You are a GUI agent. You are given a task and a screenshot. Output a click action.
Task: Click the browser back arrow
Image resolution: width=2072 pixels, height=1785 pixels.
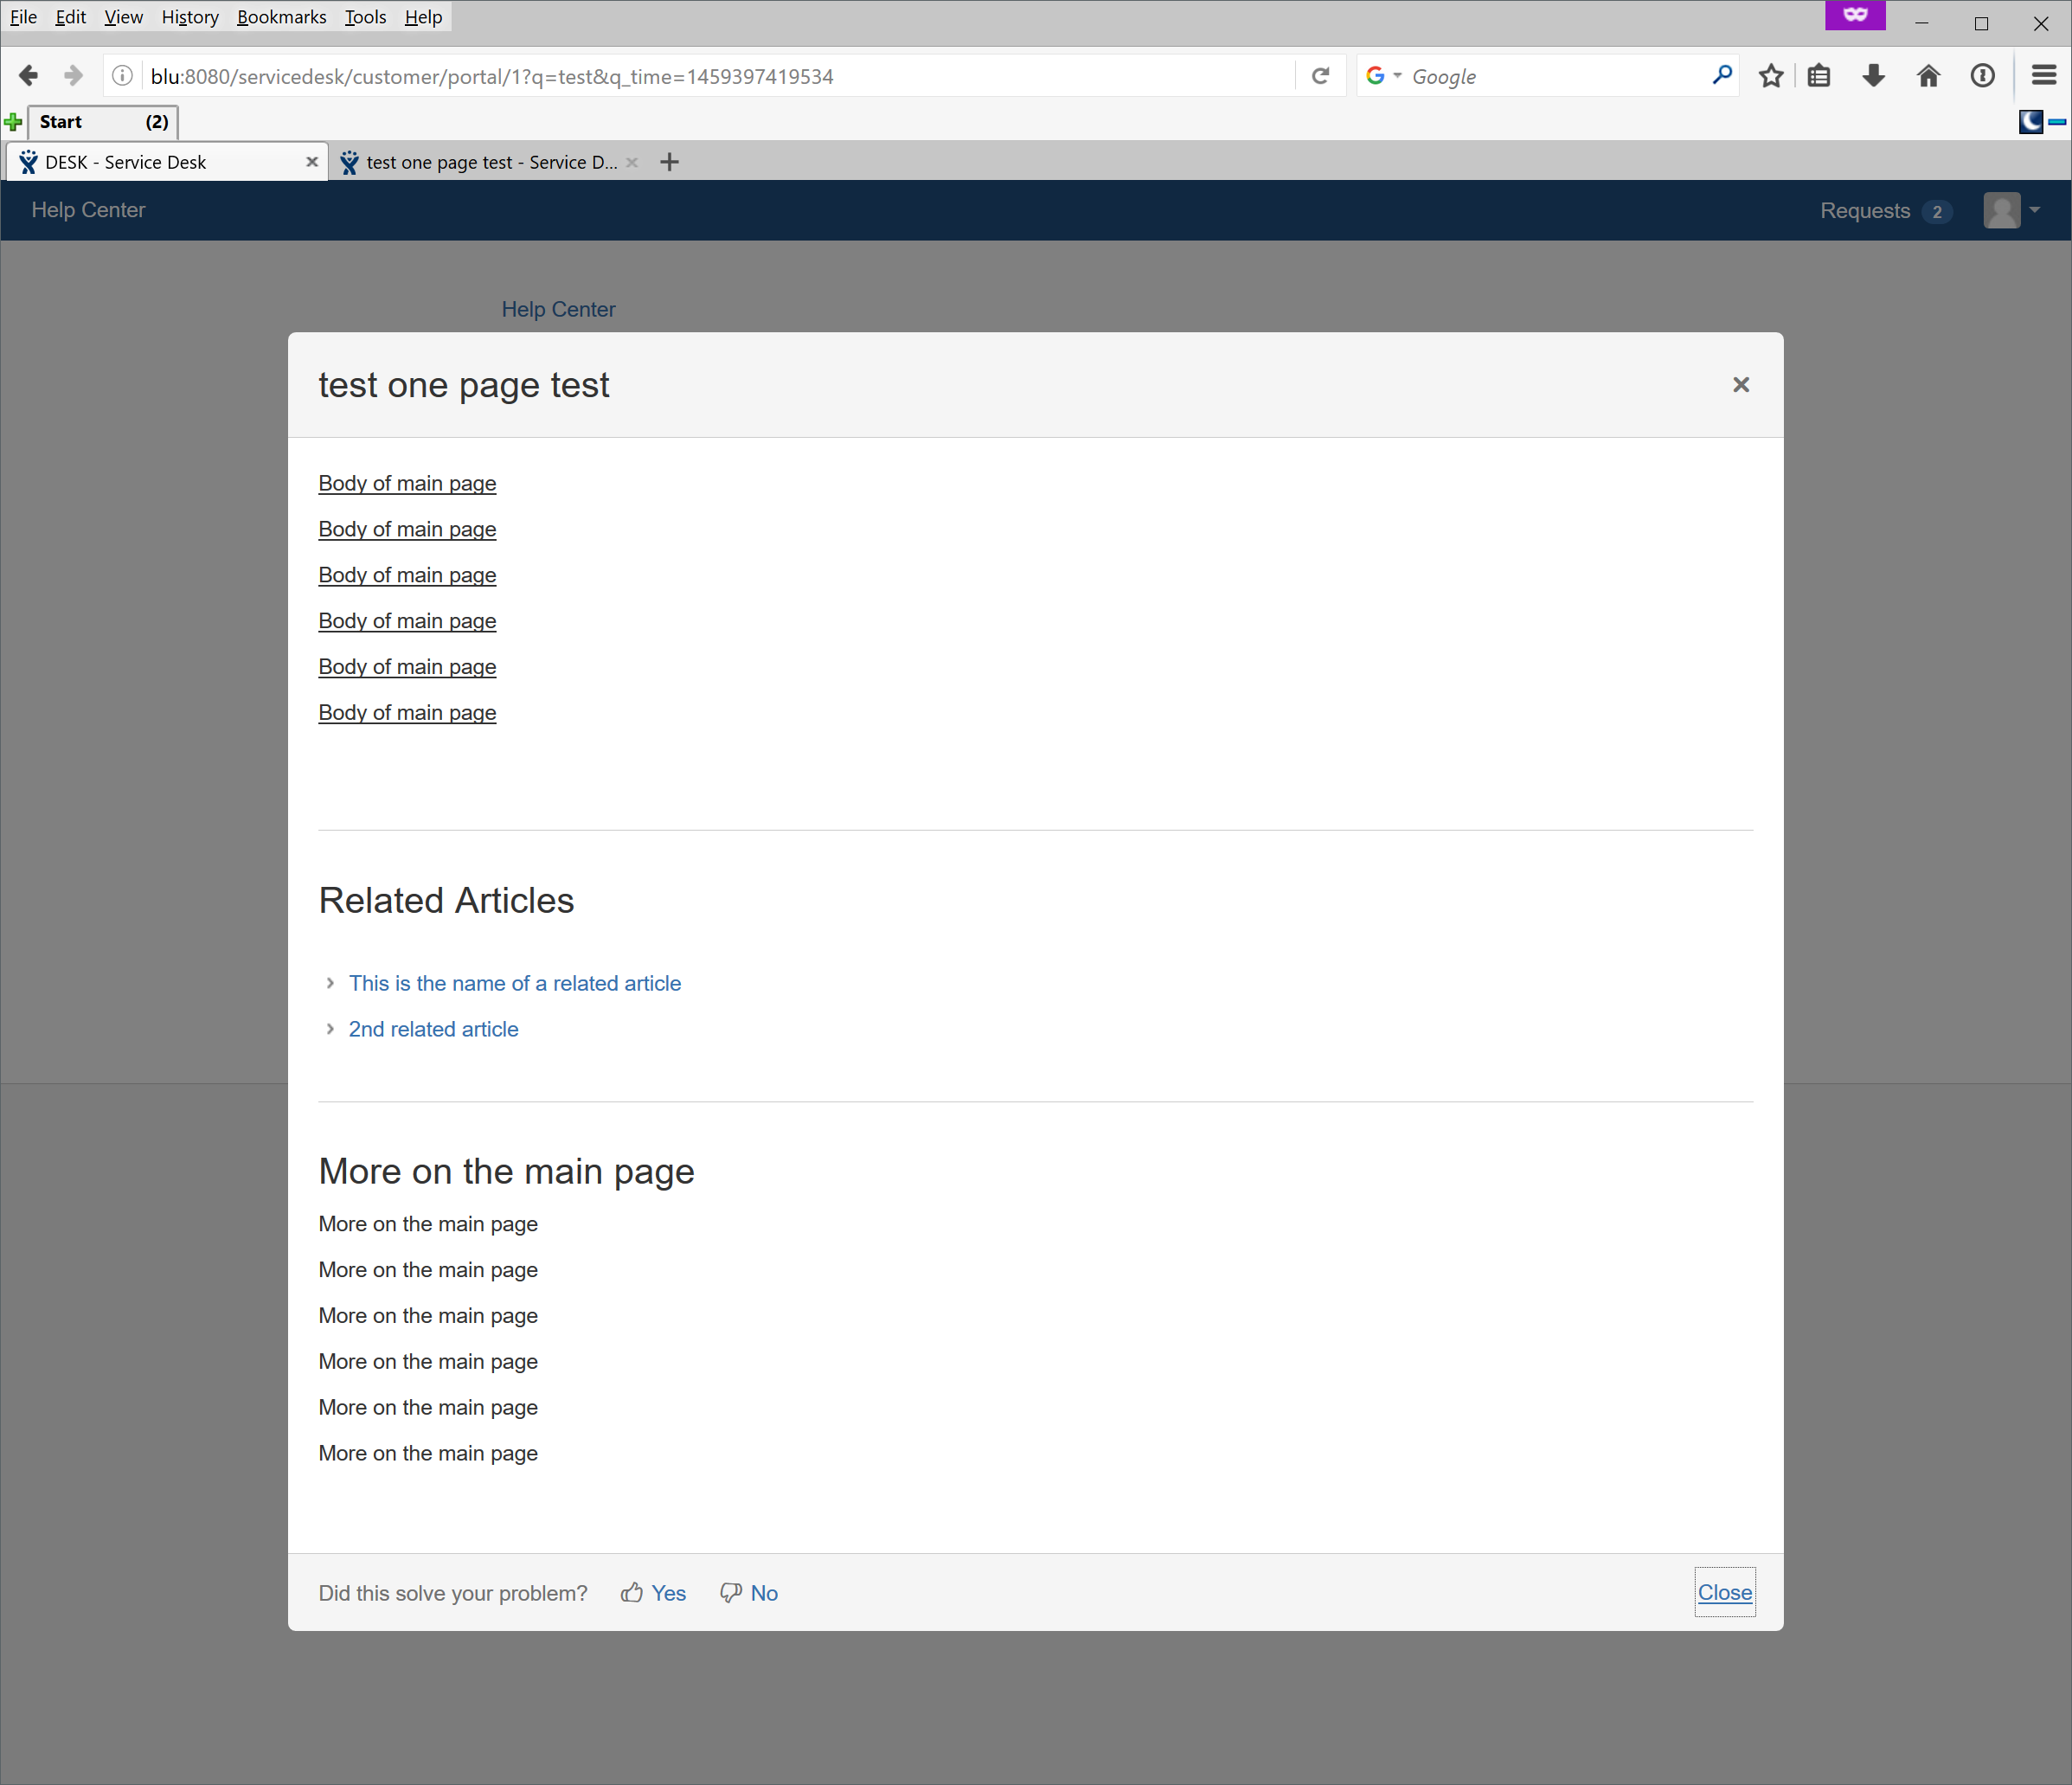click(x=28, y=76)
